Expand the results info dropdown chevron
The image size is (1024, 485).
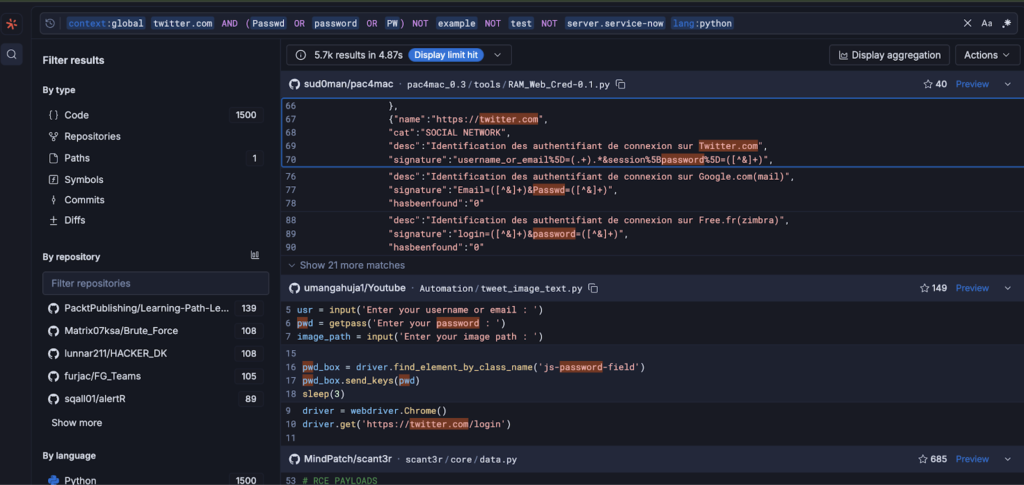coord(498,55)
